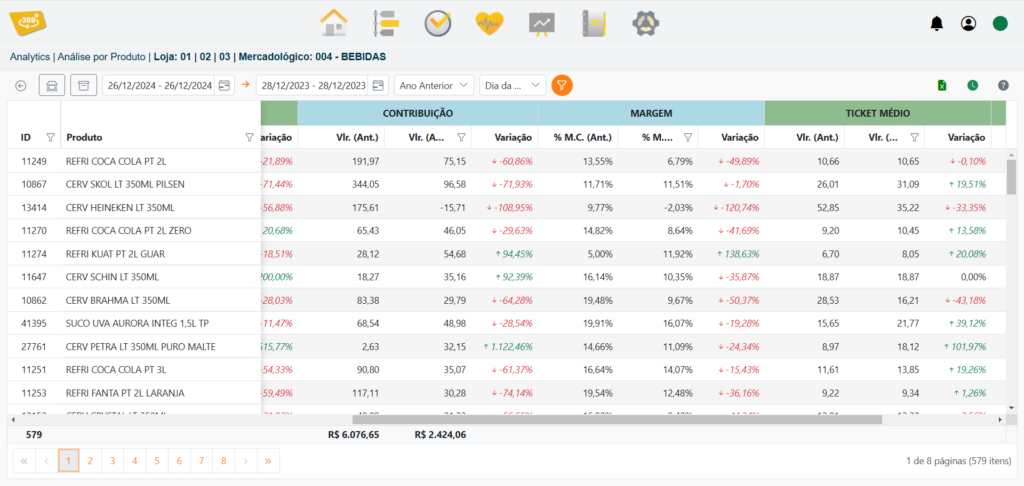Export to Excel icon

point(942,85)
